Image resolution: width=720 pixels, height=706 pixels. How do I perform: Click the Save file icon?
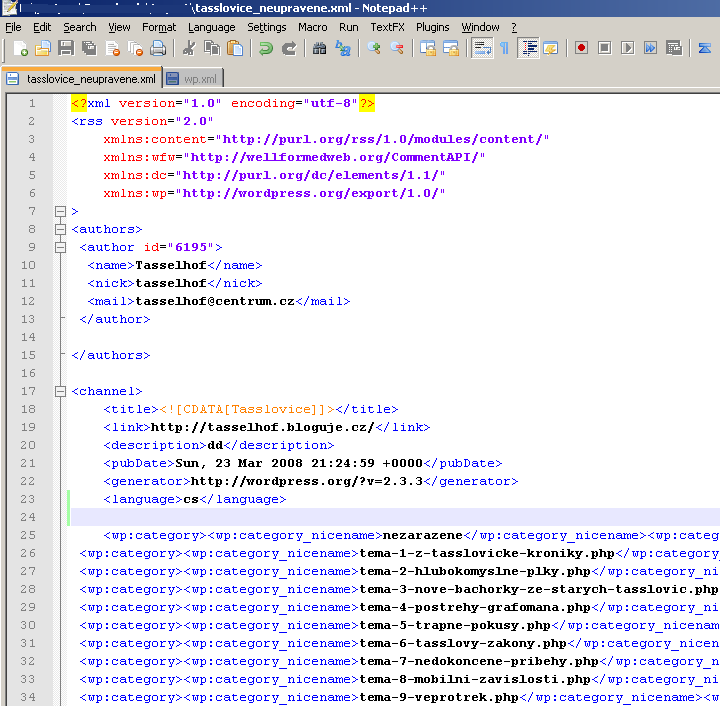[66, 48]
